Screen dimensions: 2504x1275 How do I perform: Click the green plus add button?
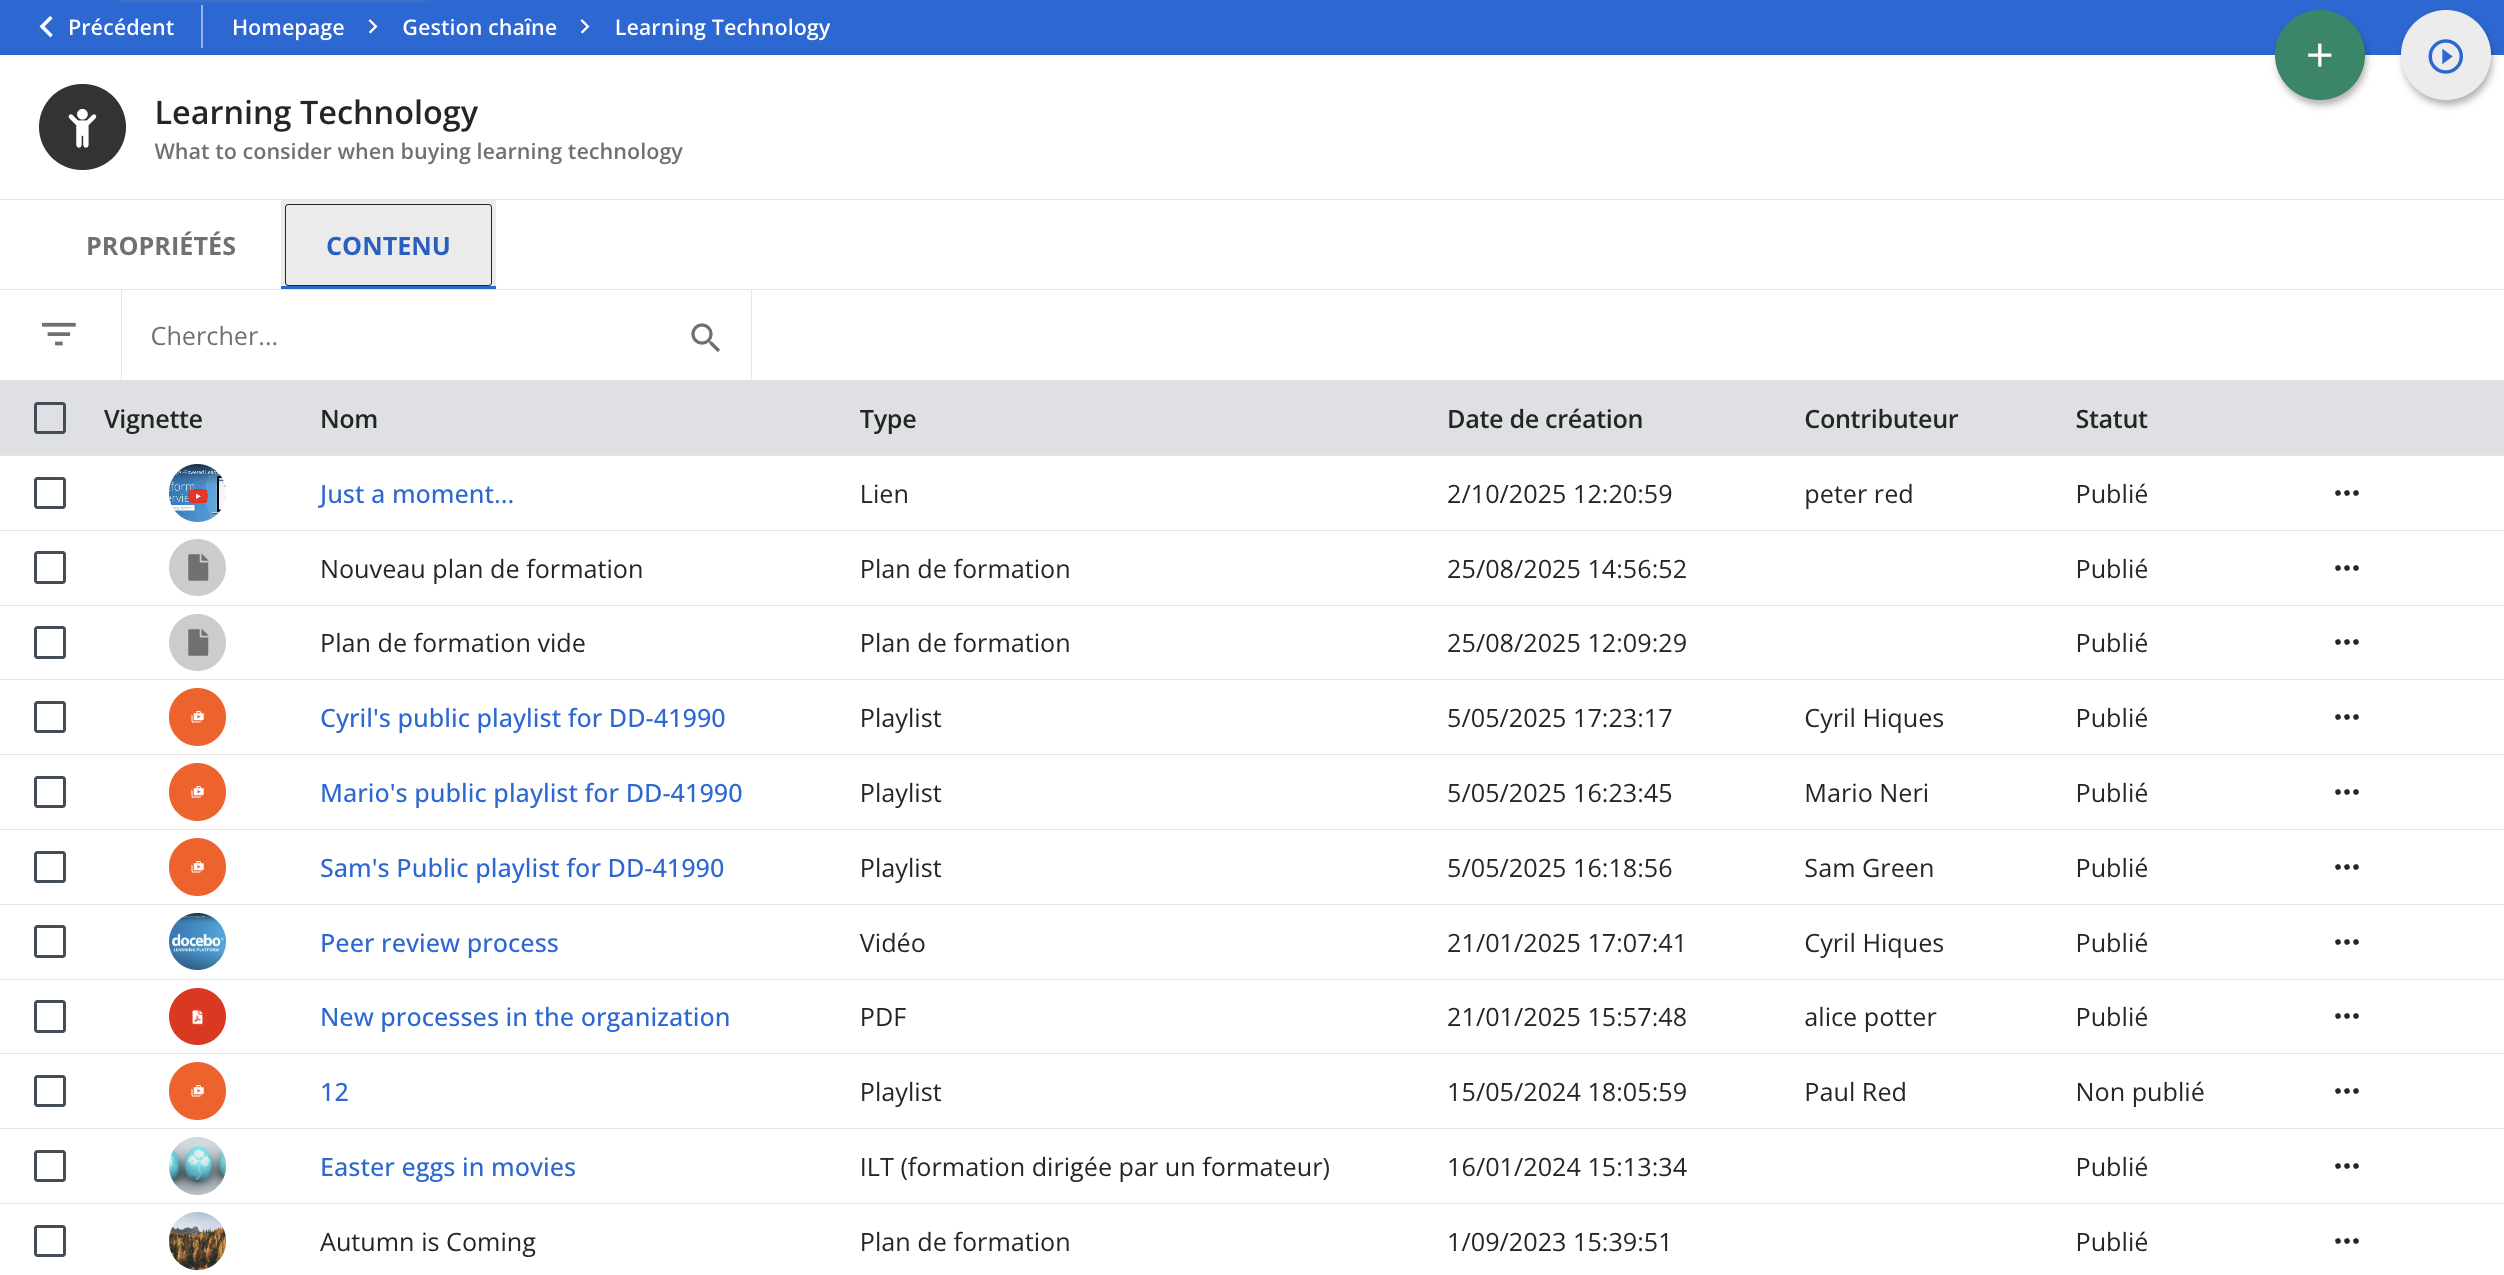[x=2319, y=56]
